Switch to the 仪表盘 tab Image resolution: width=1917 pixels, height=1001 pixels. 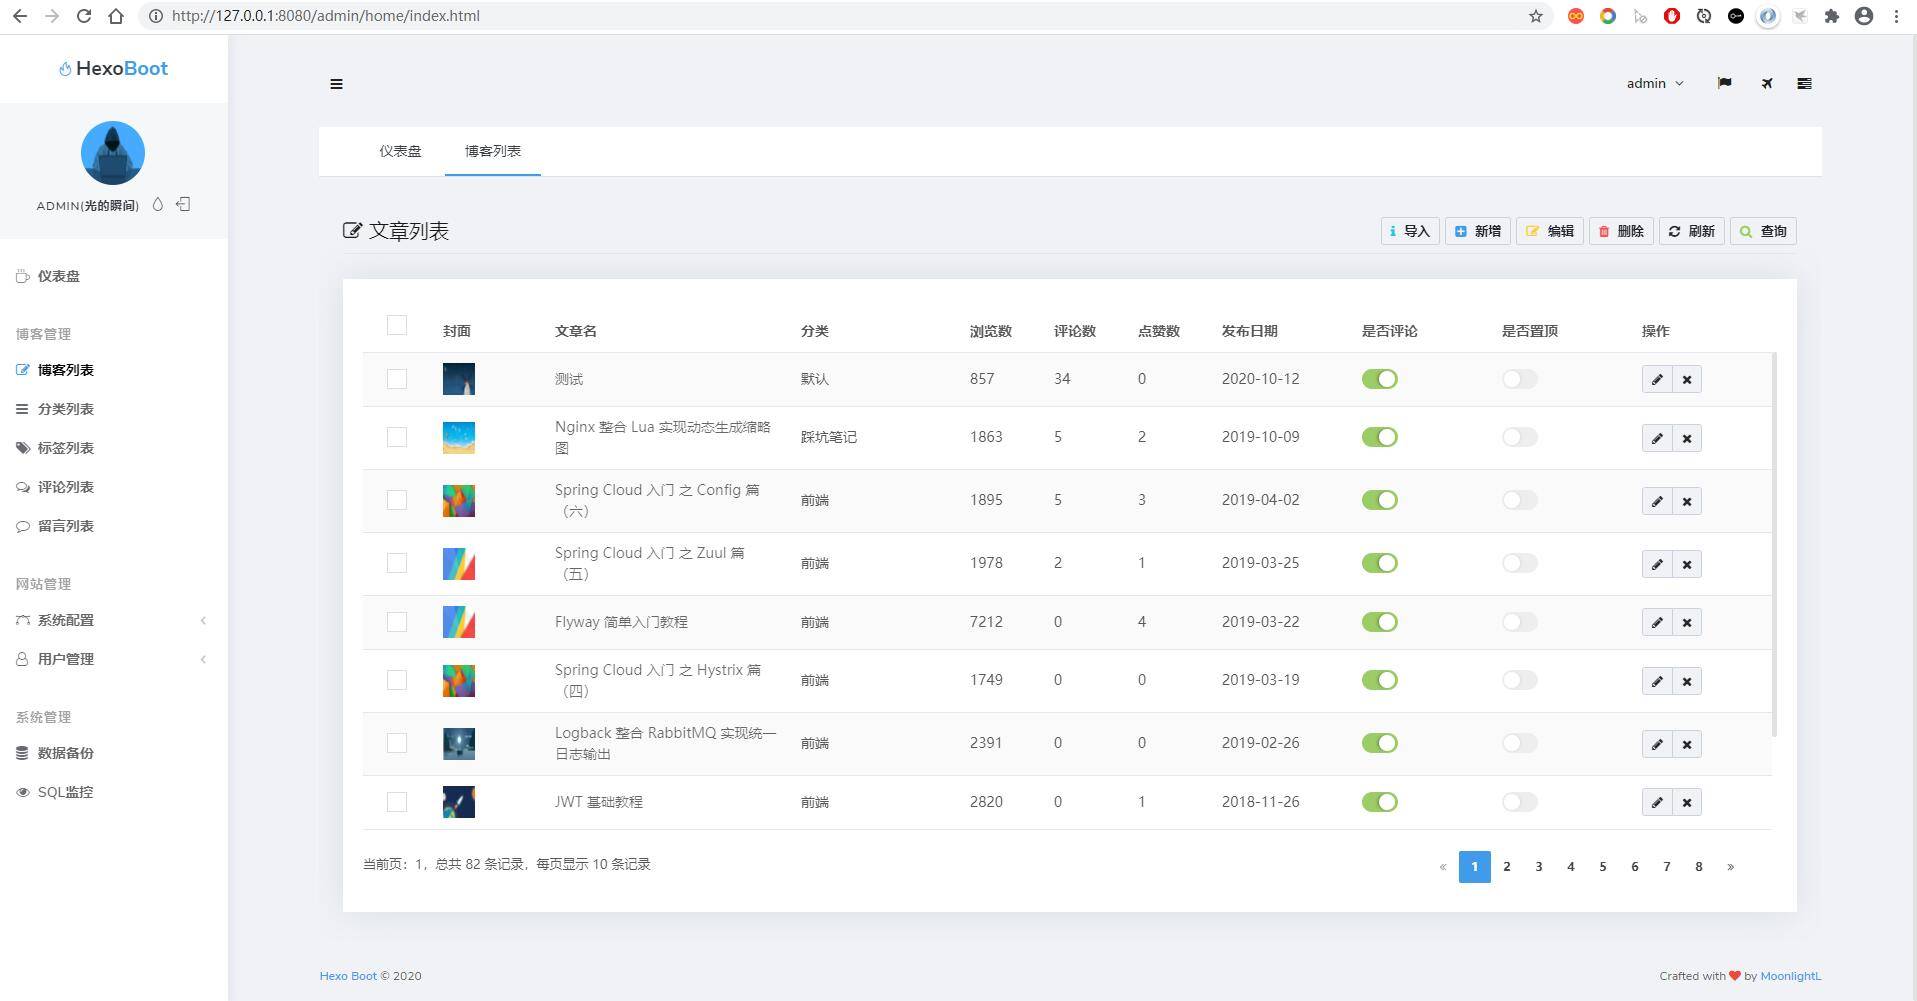[400, 151]
